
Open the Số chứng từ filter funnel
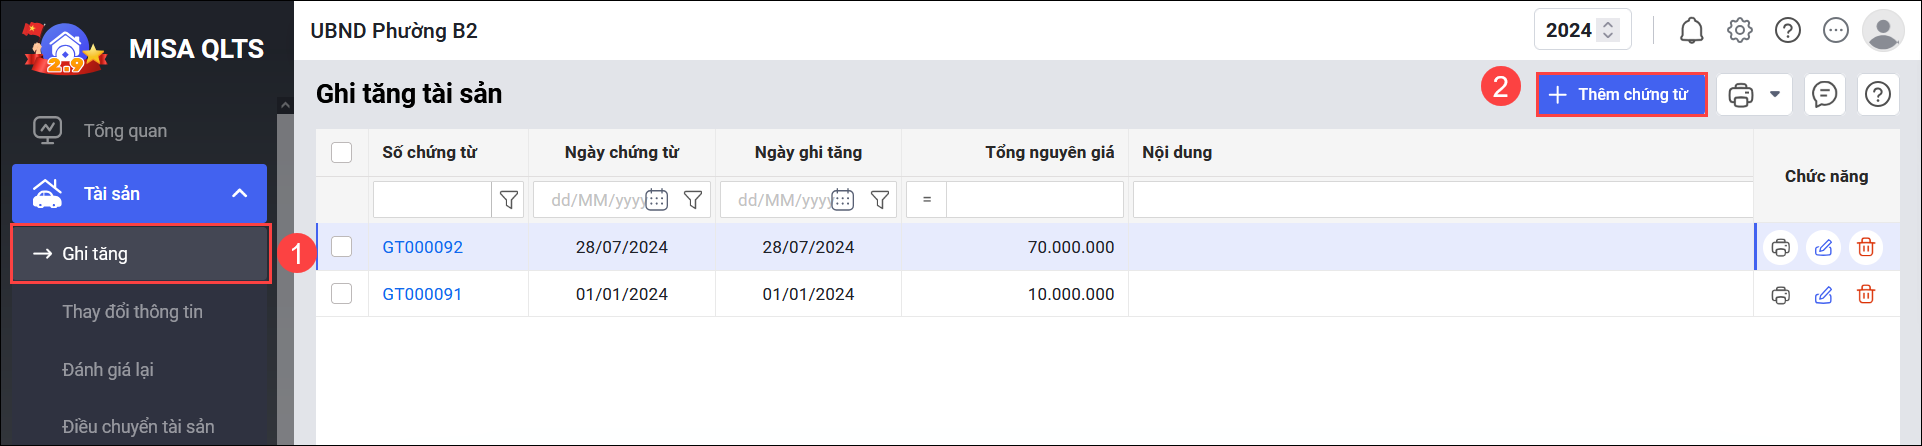coord(509,200)
